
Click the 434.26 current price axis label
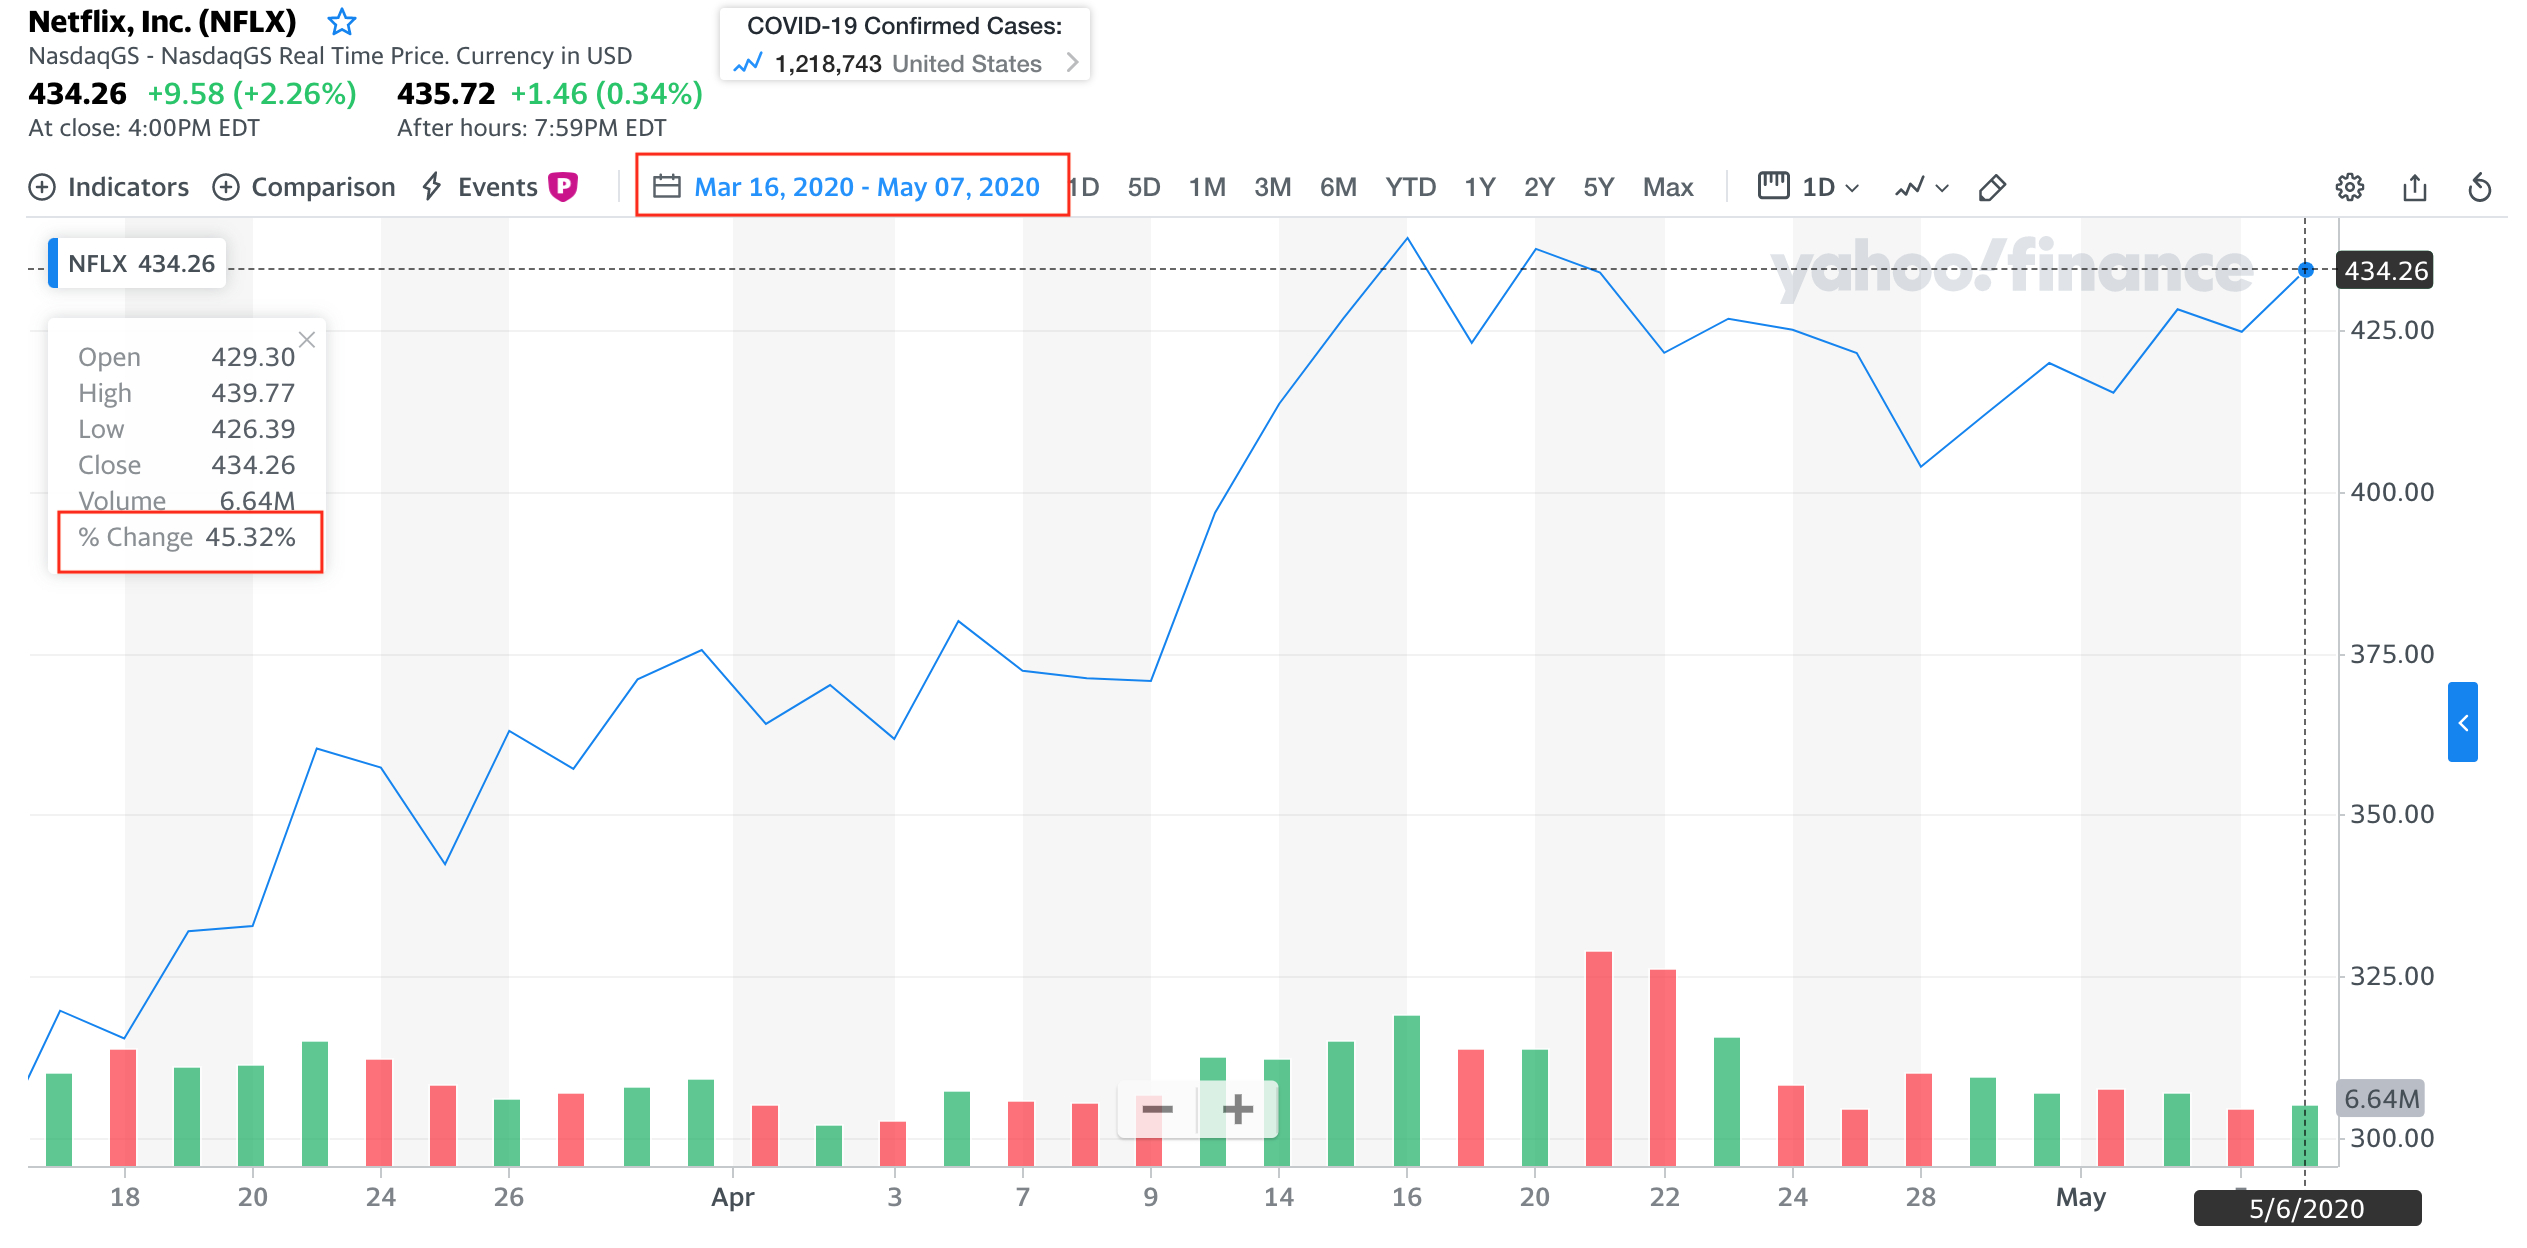click(x=2385, y=270)
